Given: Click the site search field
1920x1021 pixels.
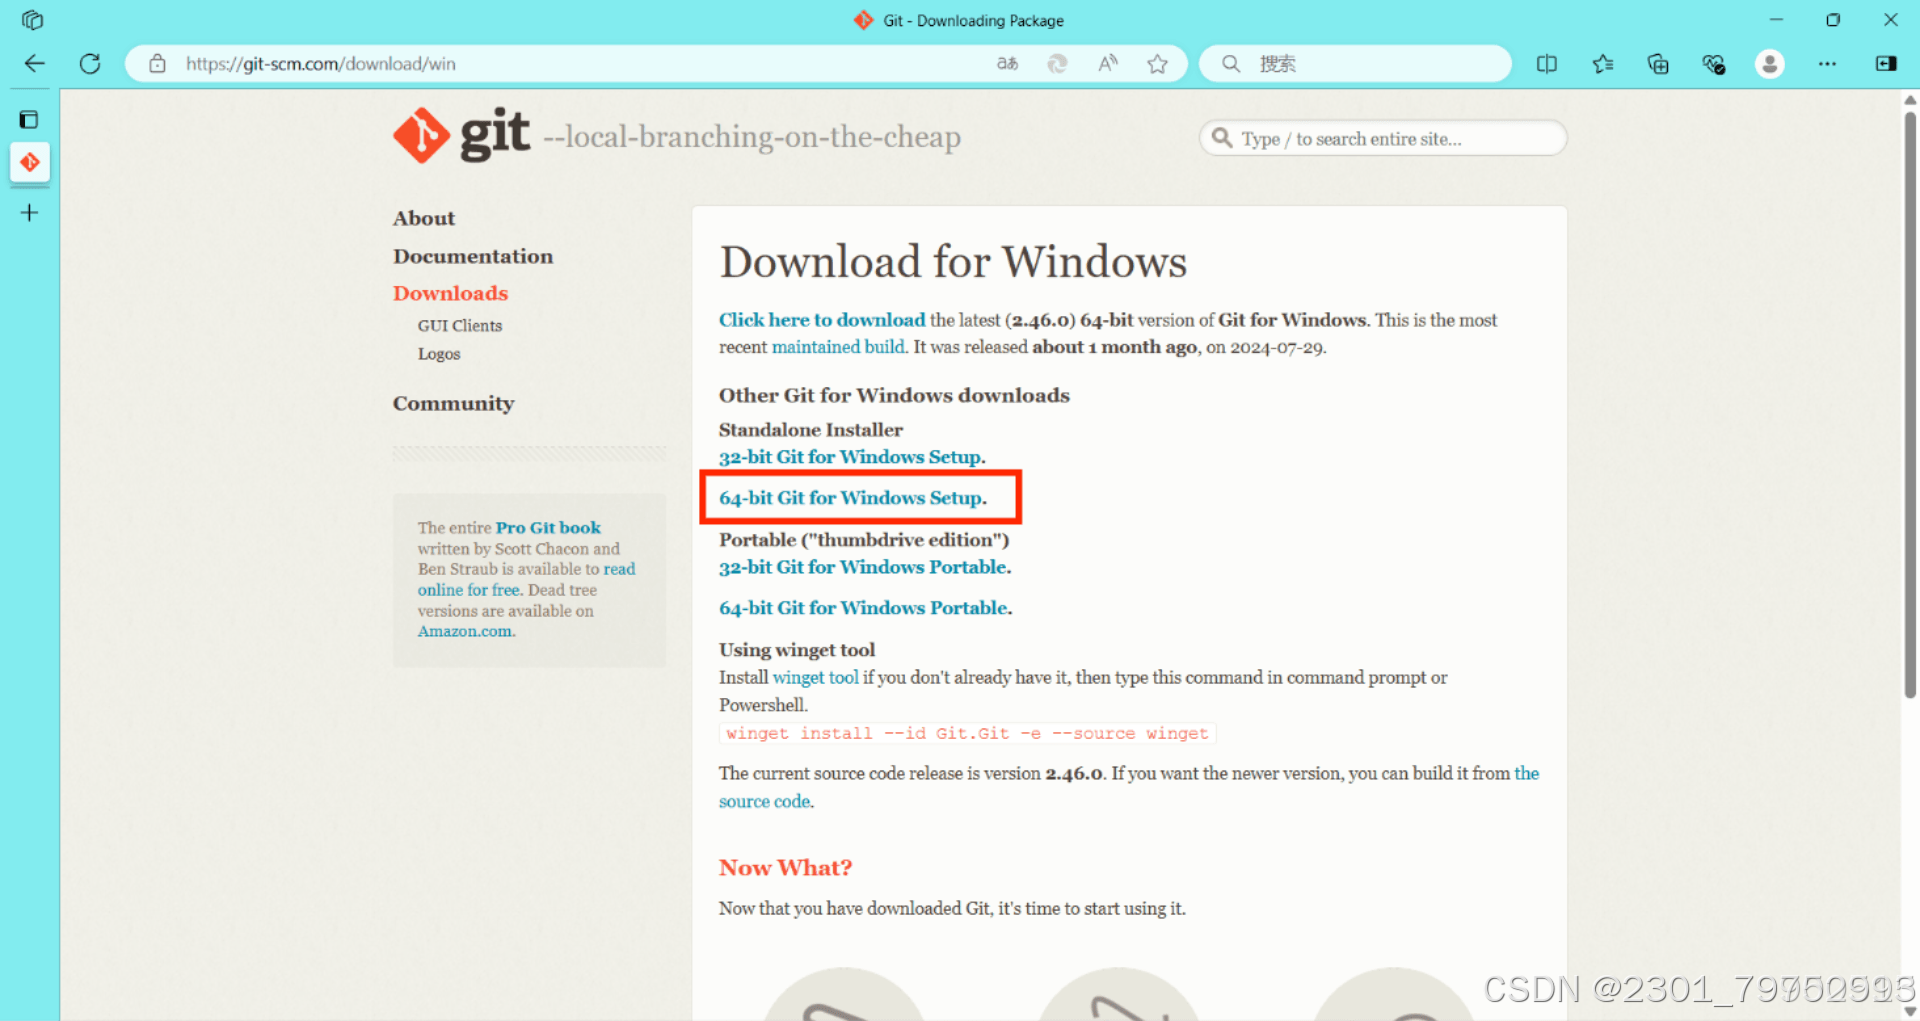Looking at the screenshot, I should click(x=1382, y=138).
